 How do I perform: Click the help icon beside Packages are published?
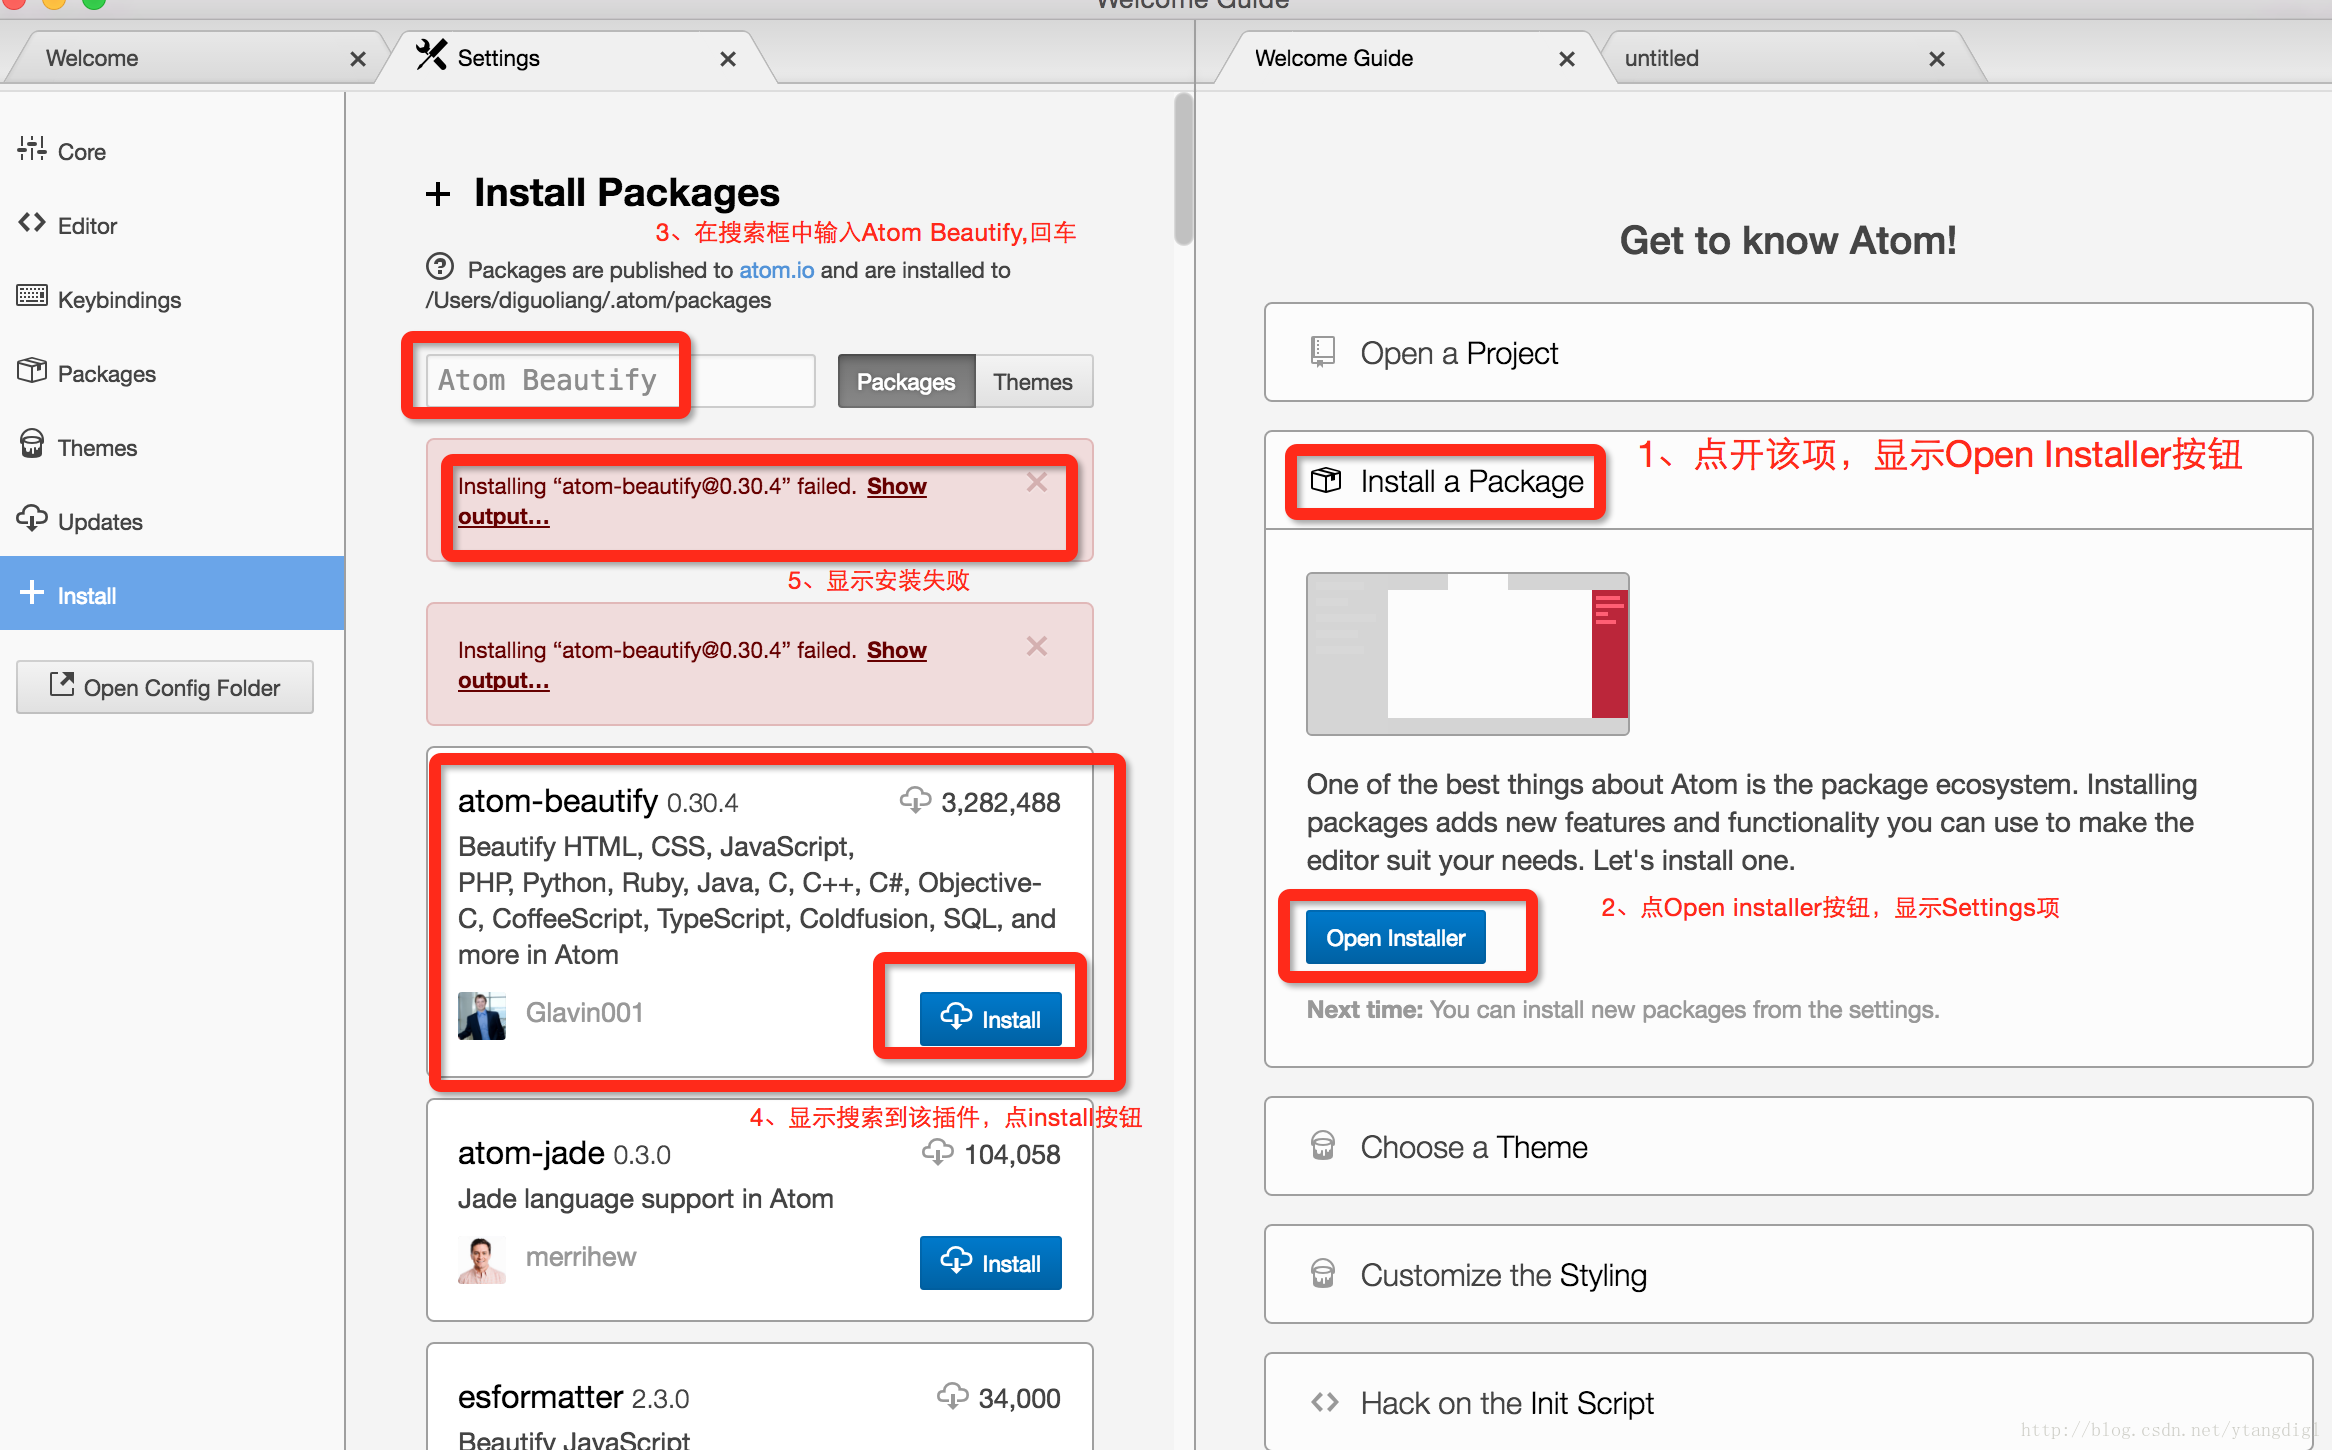(440, 267)
